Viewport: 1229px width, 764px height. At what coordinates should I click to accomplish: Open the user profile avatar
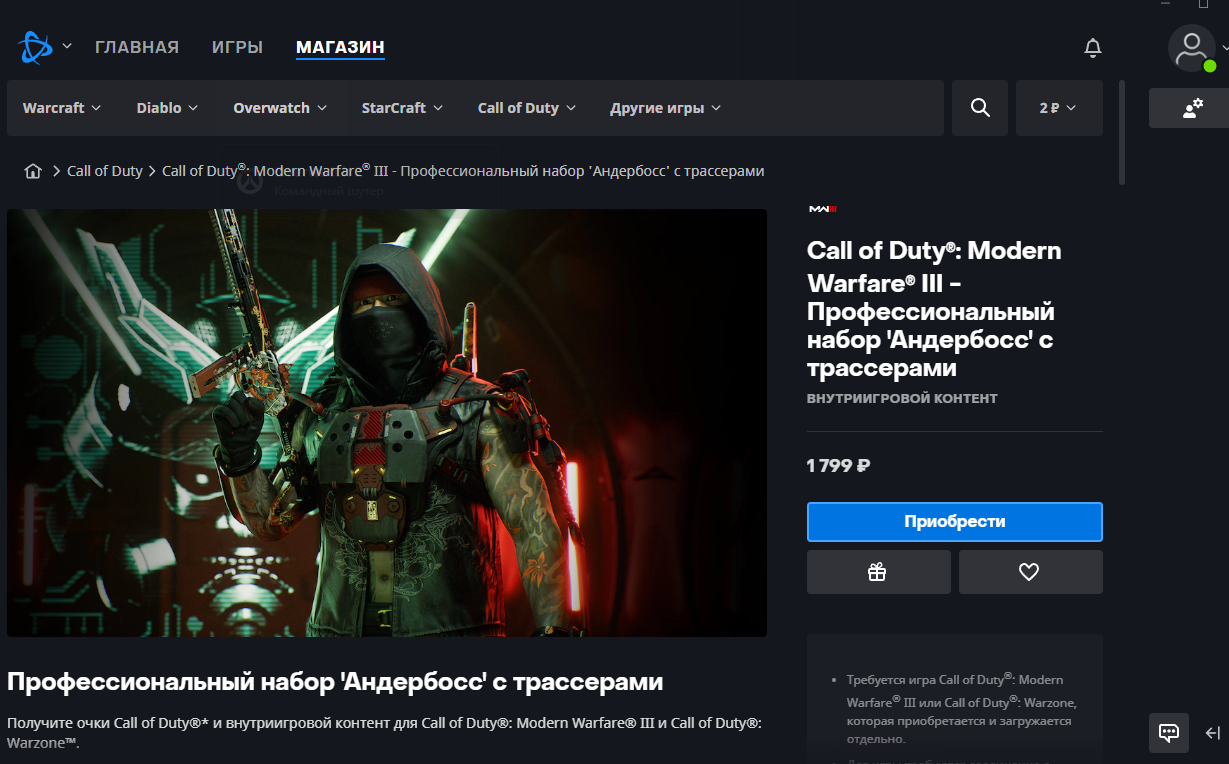(1191, 47)
